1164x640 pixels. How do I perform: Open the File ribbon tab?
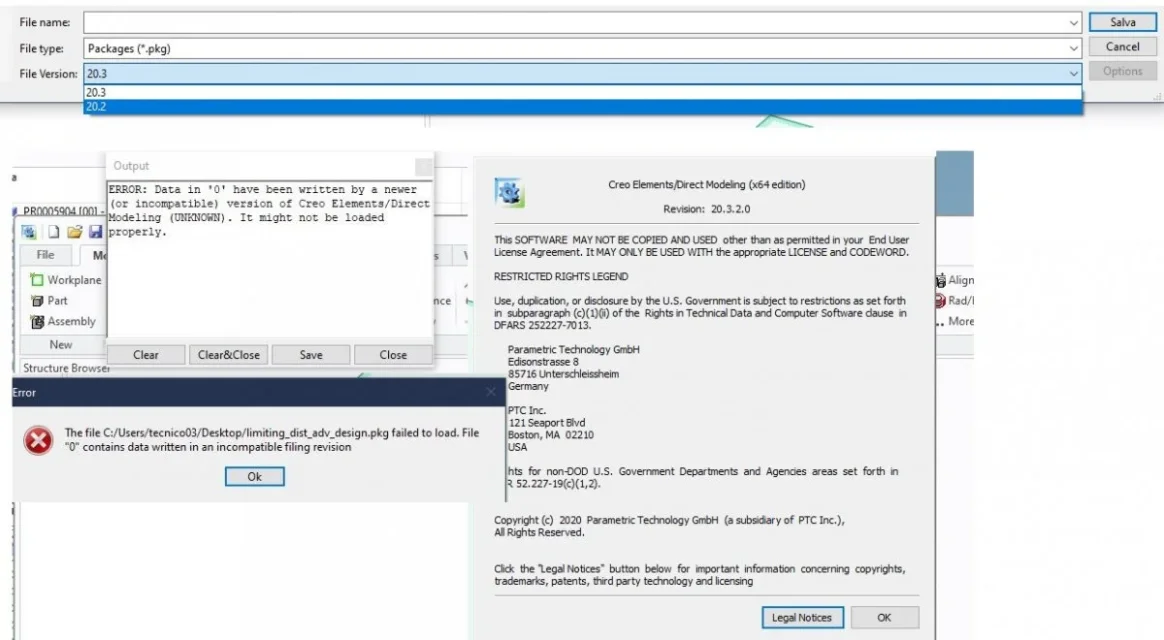coord(45,255)
